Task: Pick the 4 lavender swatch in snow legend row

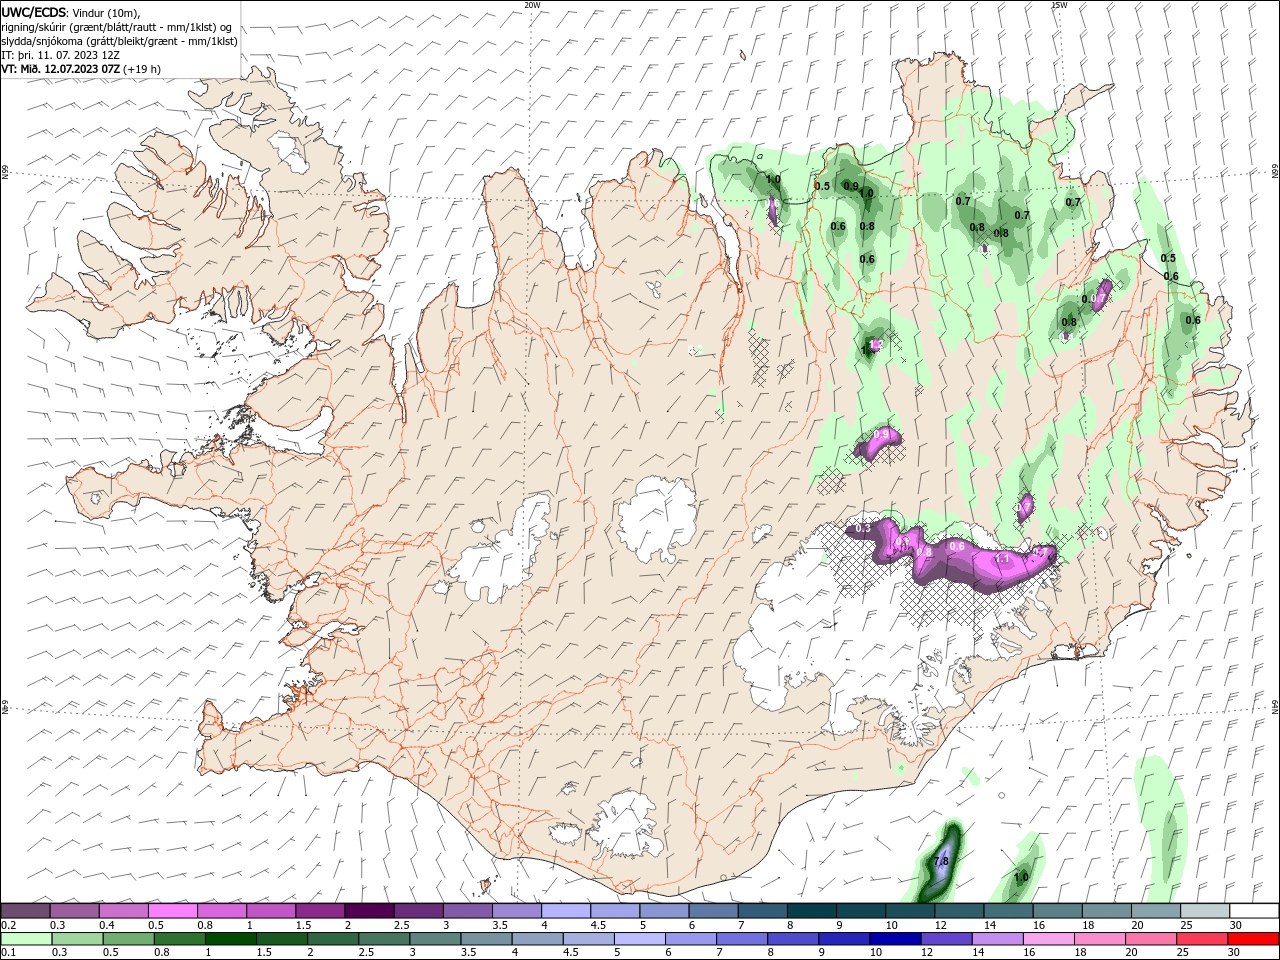Action: pos(565,911)
